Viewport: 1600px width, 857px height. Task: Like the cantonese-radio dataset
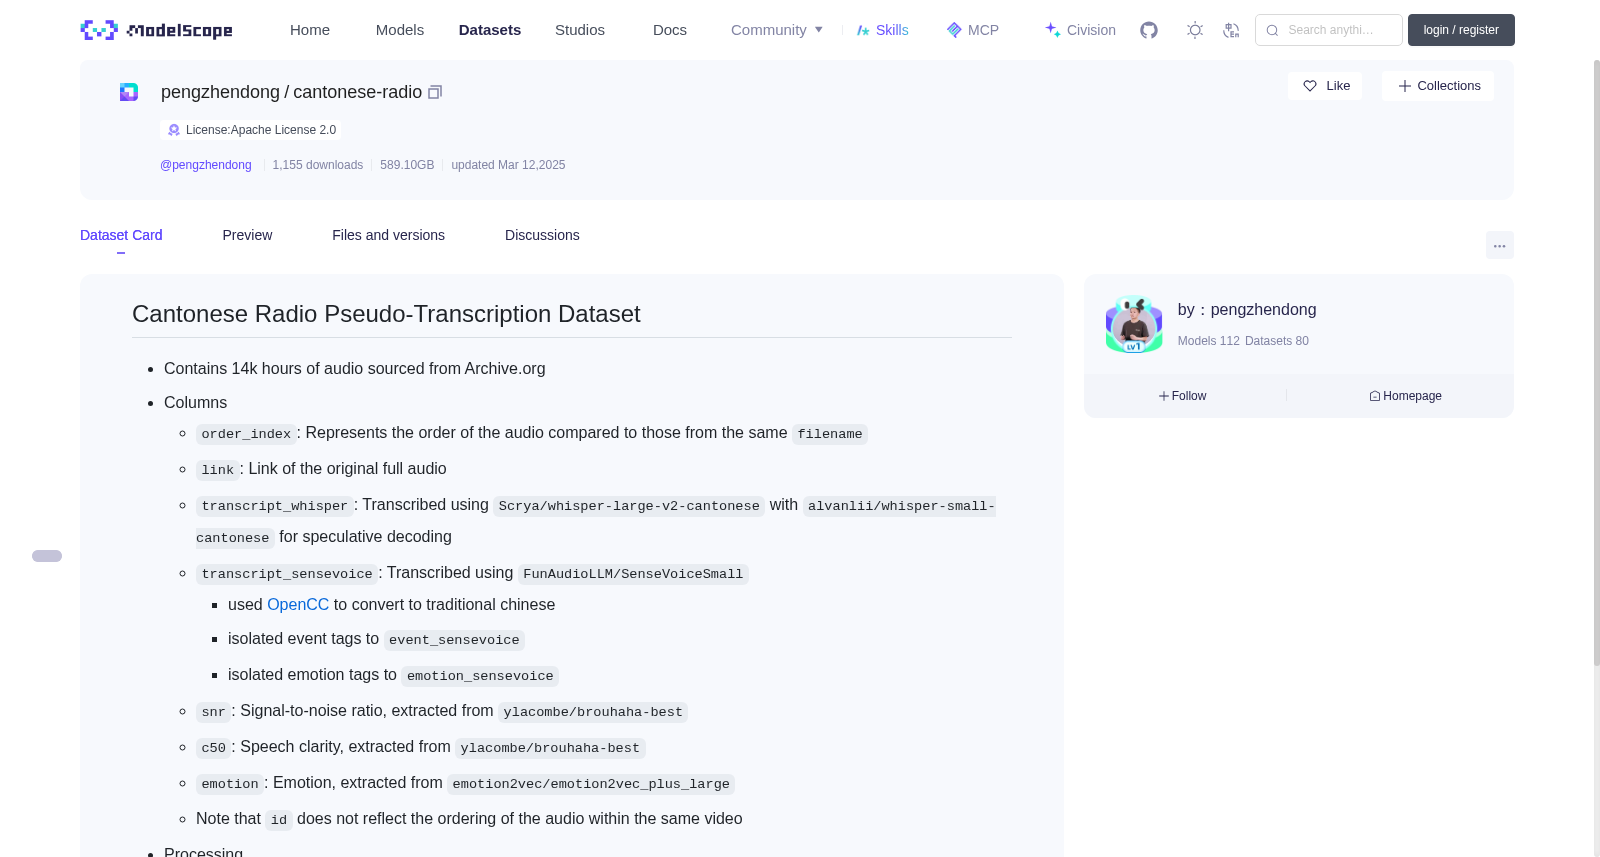(1325, 86)
